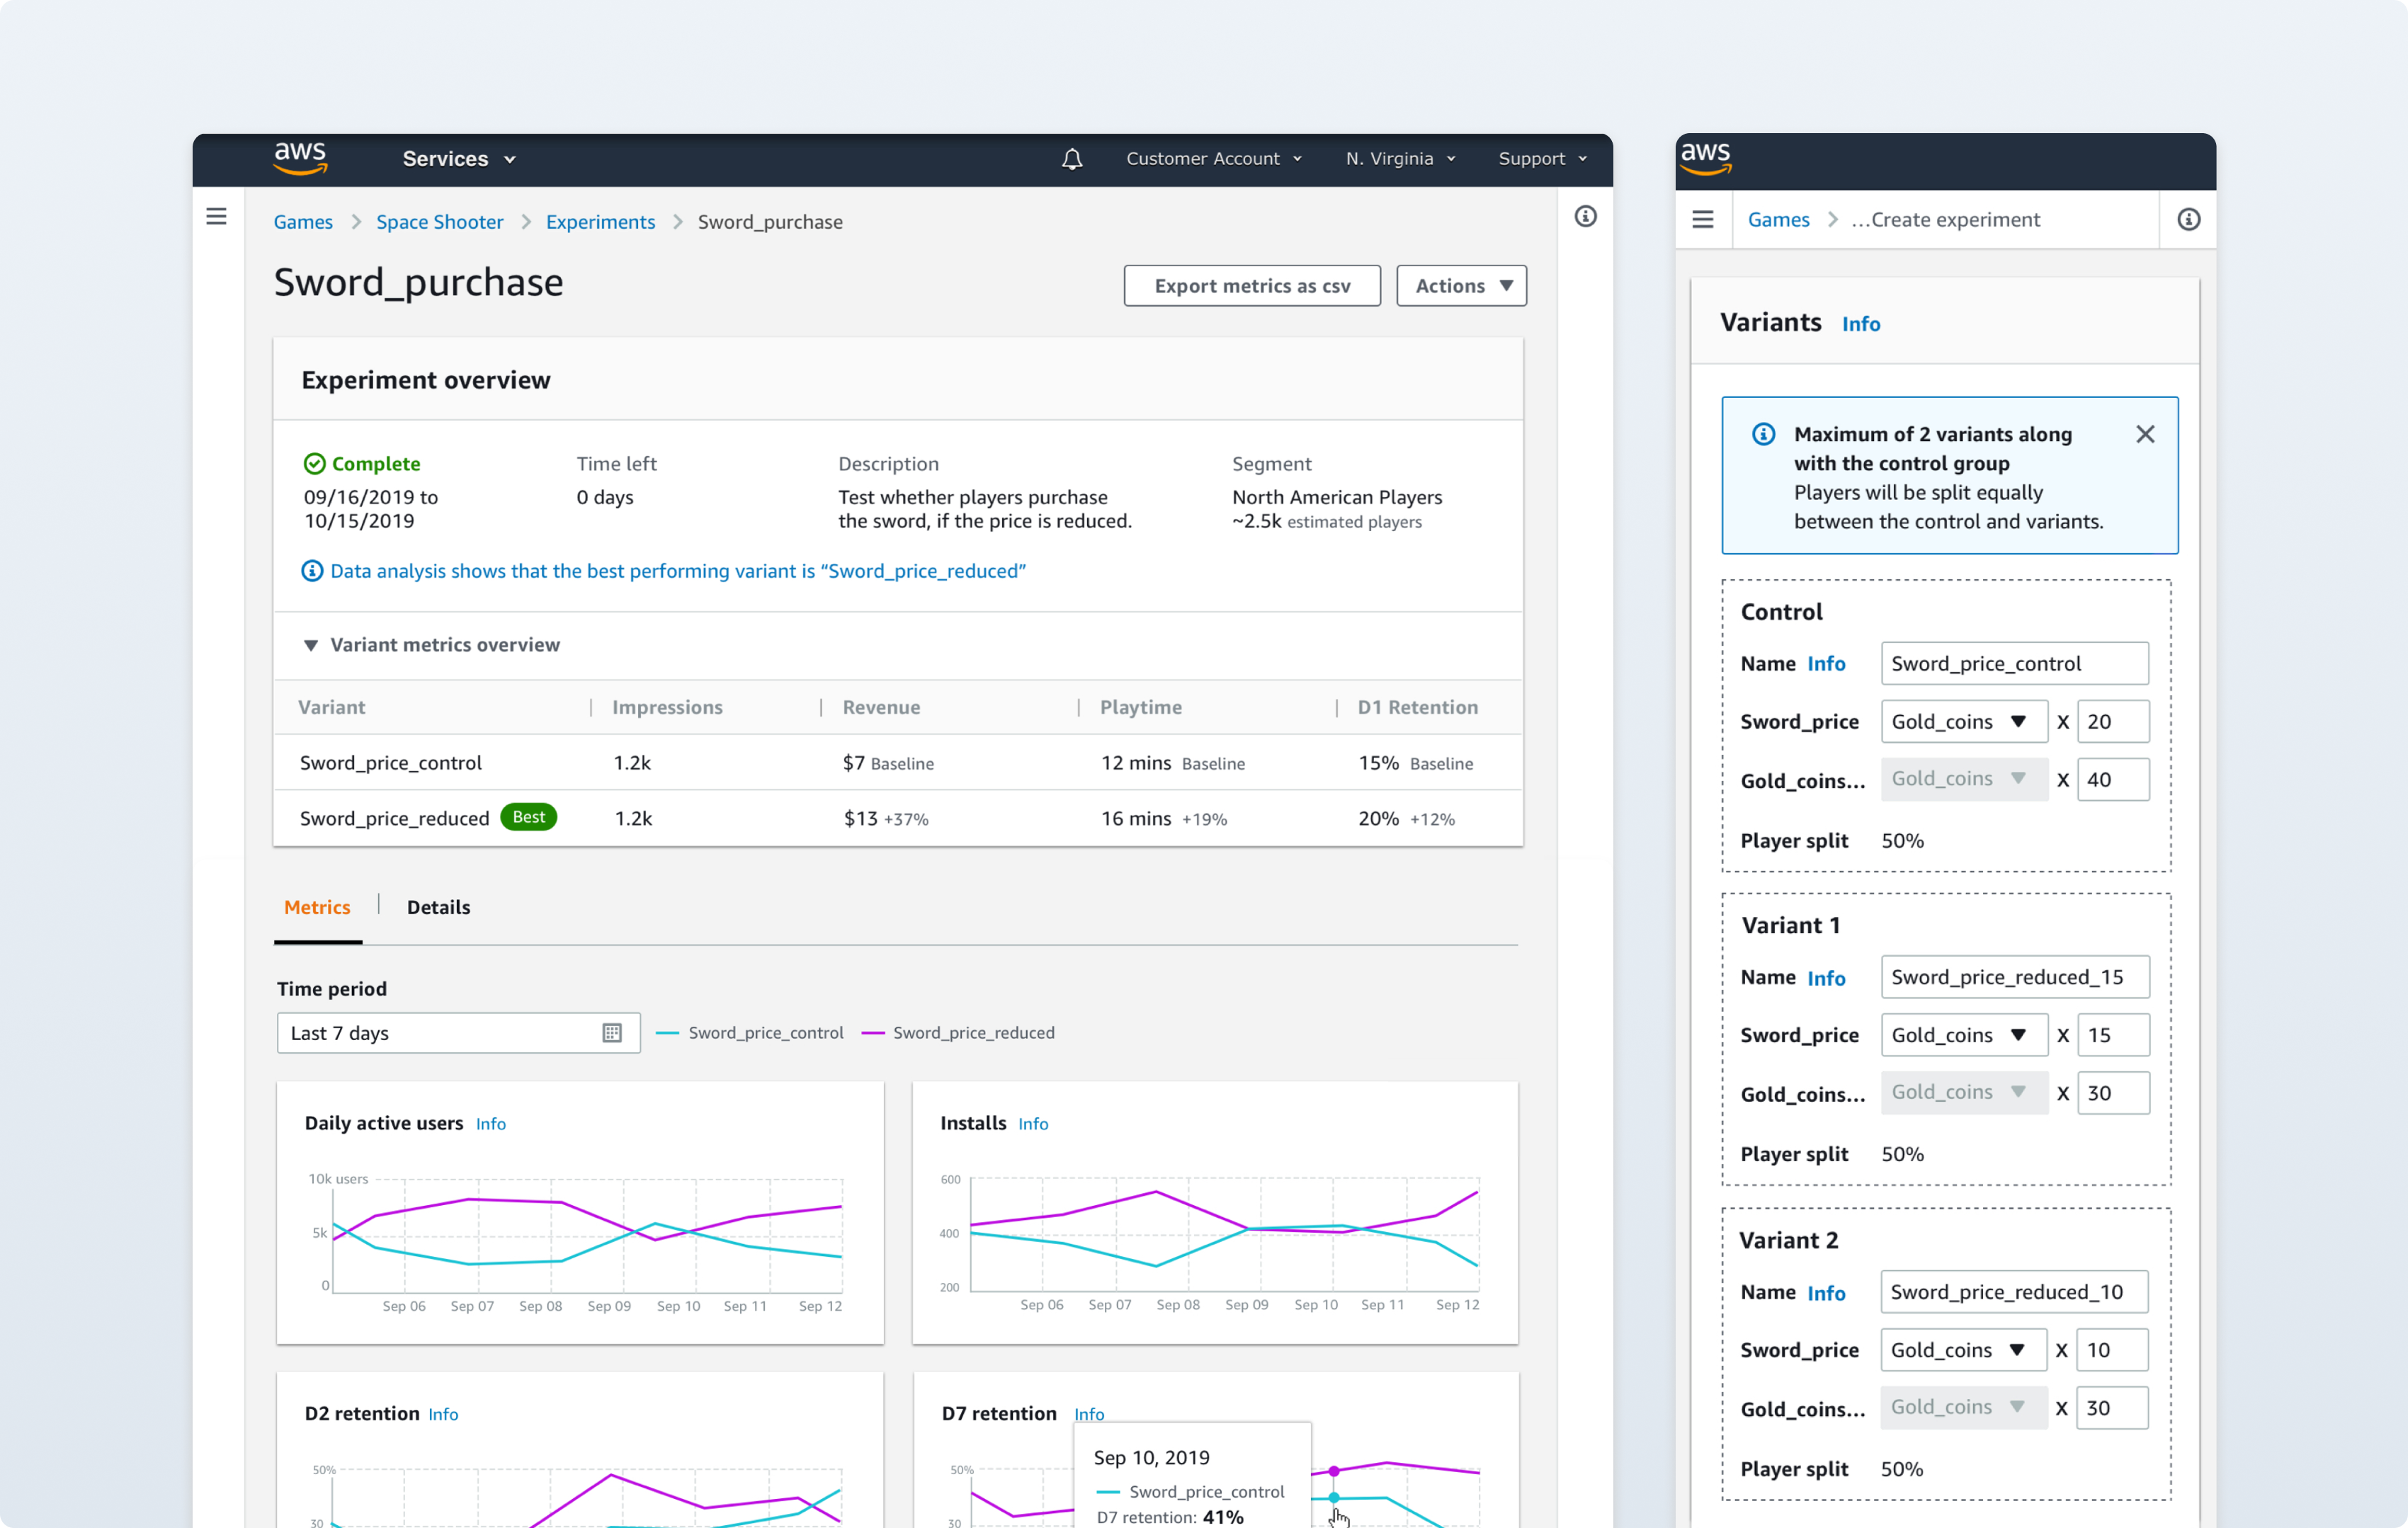Viewport: 2408px width, 1528px height.
Task: Click the Best badge on Sword_price_reduced
Action: [528, 817]
